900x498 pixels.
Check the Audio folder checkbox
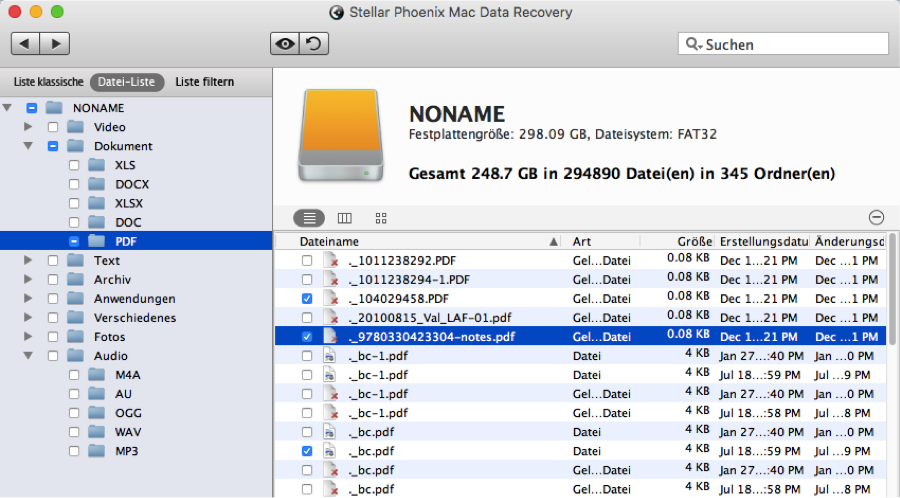(x=53, y=356)
